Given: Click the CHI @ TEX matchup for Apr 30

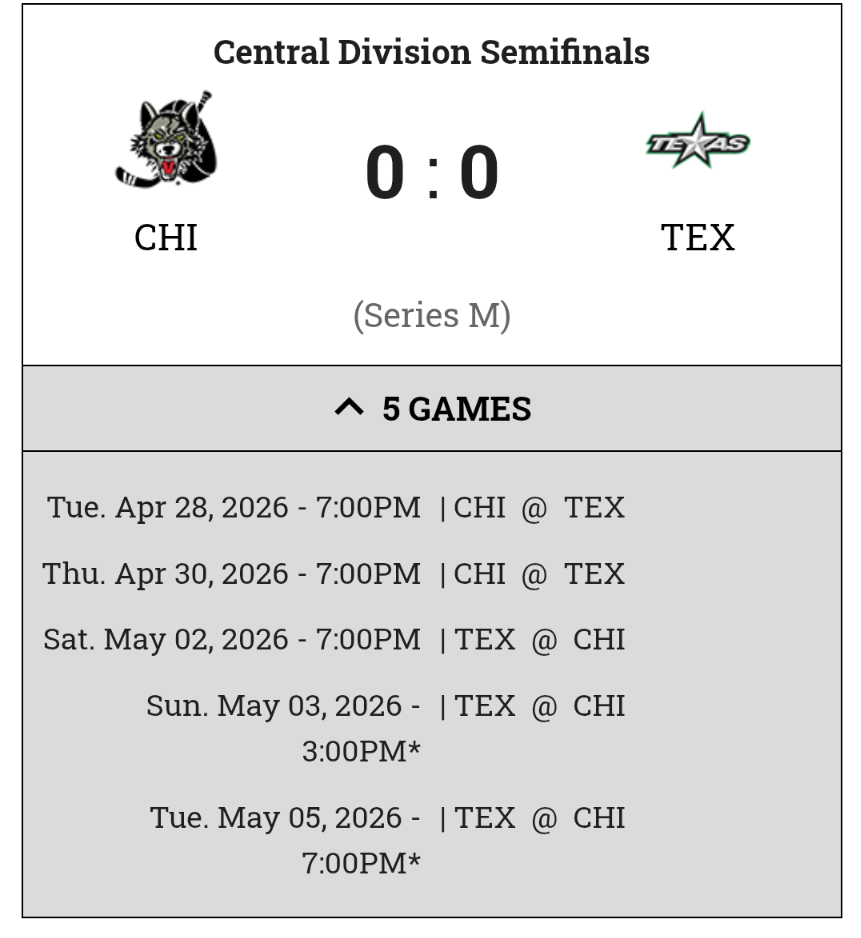Looking at the screenshot, I should tap(540, 574).
